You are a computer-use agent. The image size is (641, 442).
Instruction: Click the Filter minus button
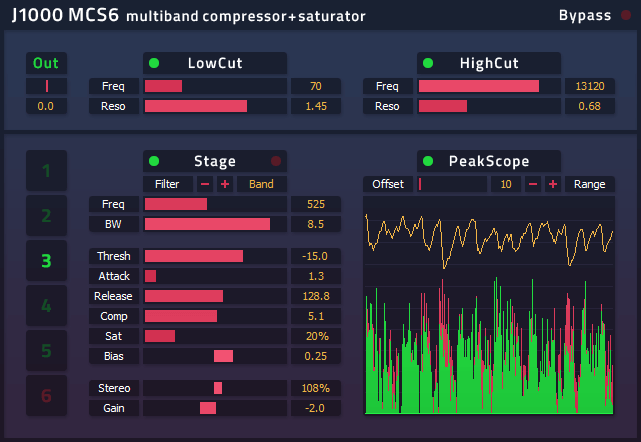click(205, 184)
